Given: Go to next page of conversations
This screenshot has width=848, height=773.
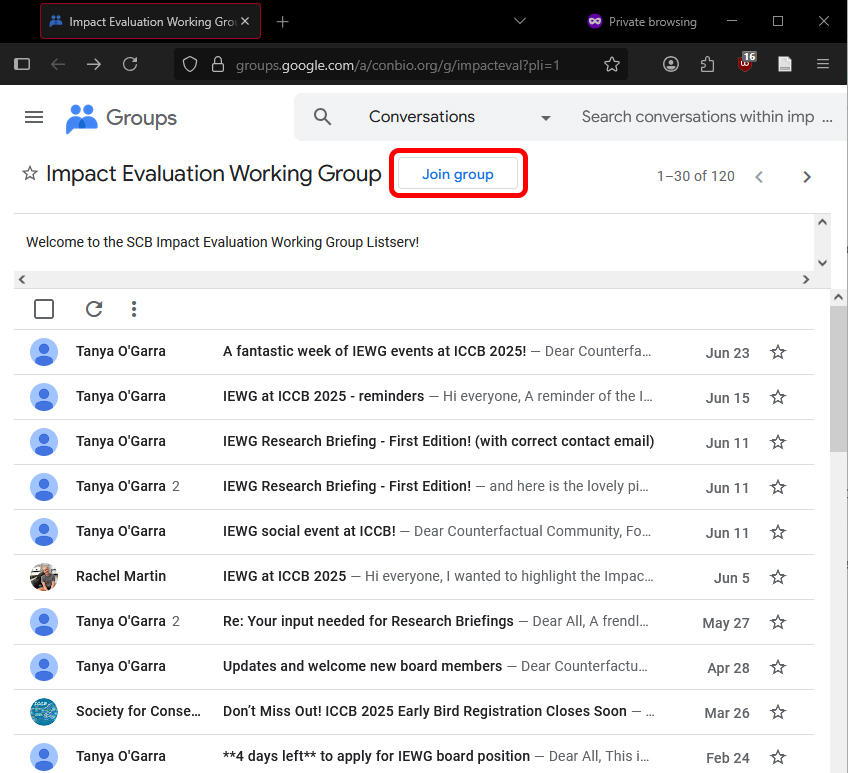Looking at the screenshot, I should point(807,177).
